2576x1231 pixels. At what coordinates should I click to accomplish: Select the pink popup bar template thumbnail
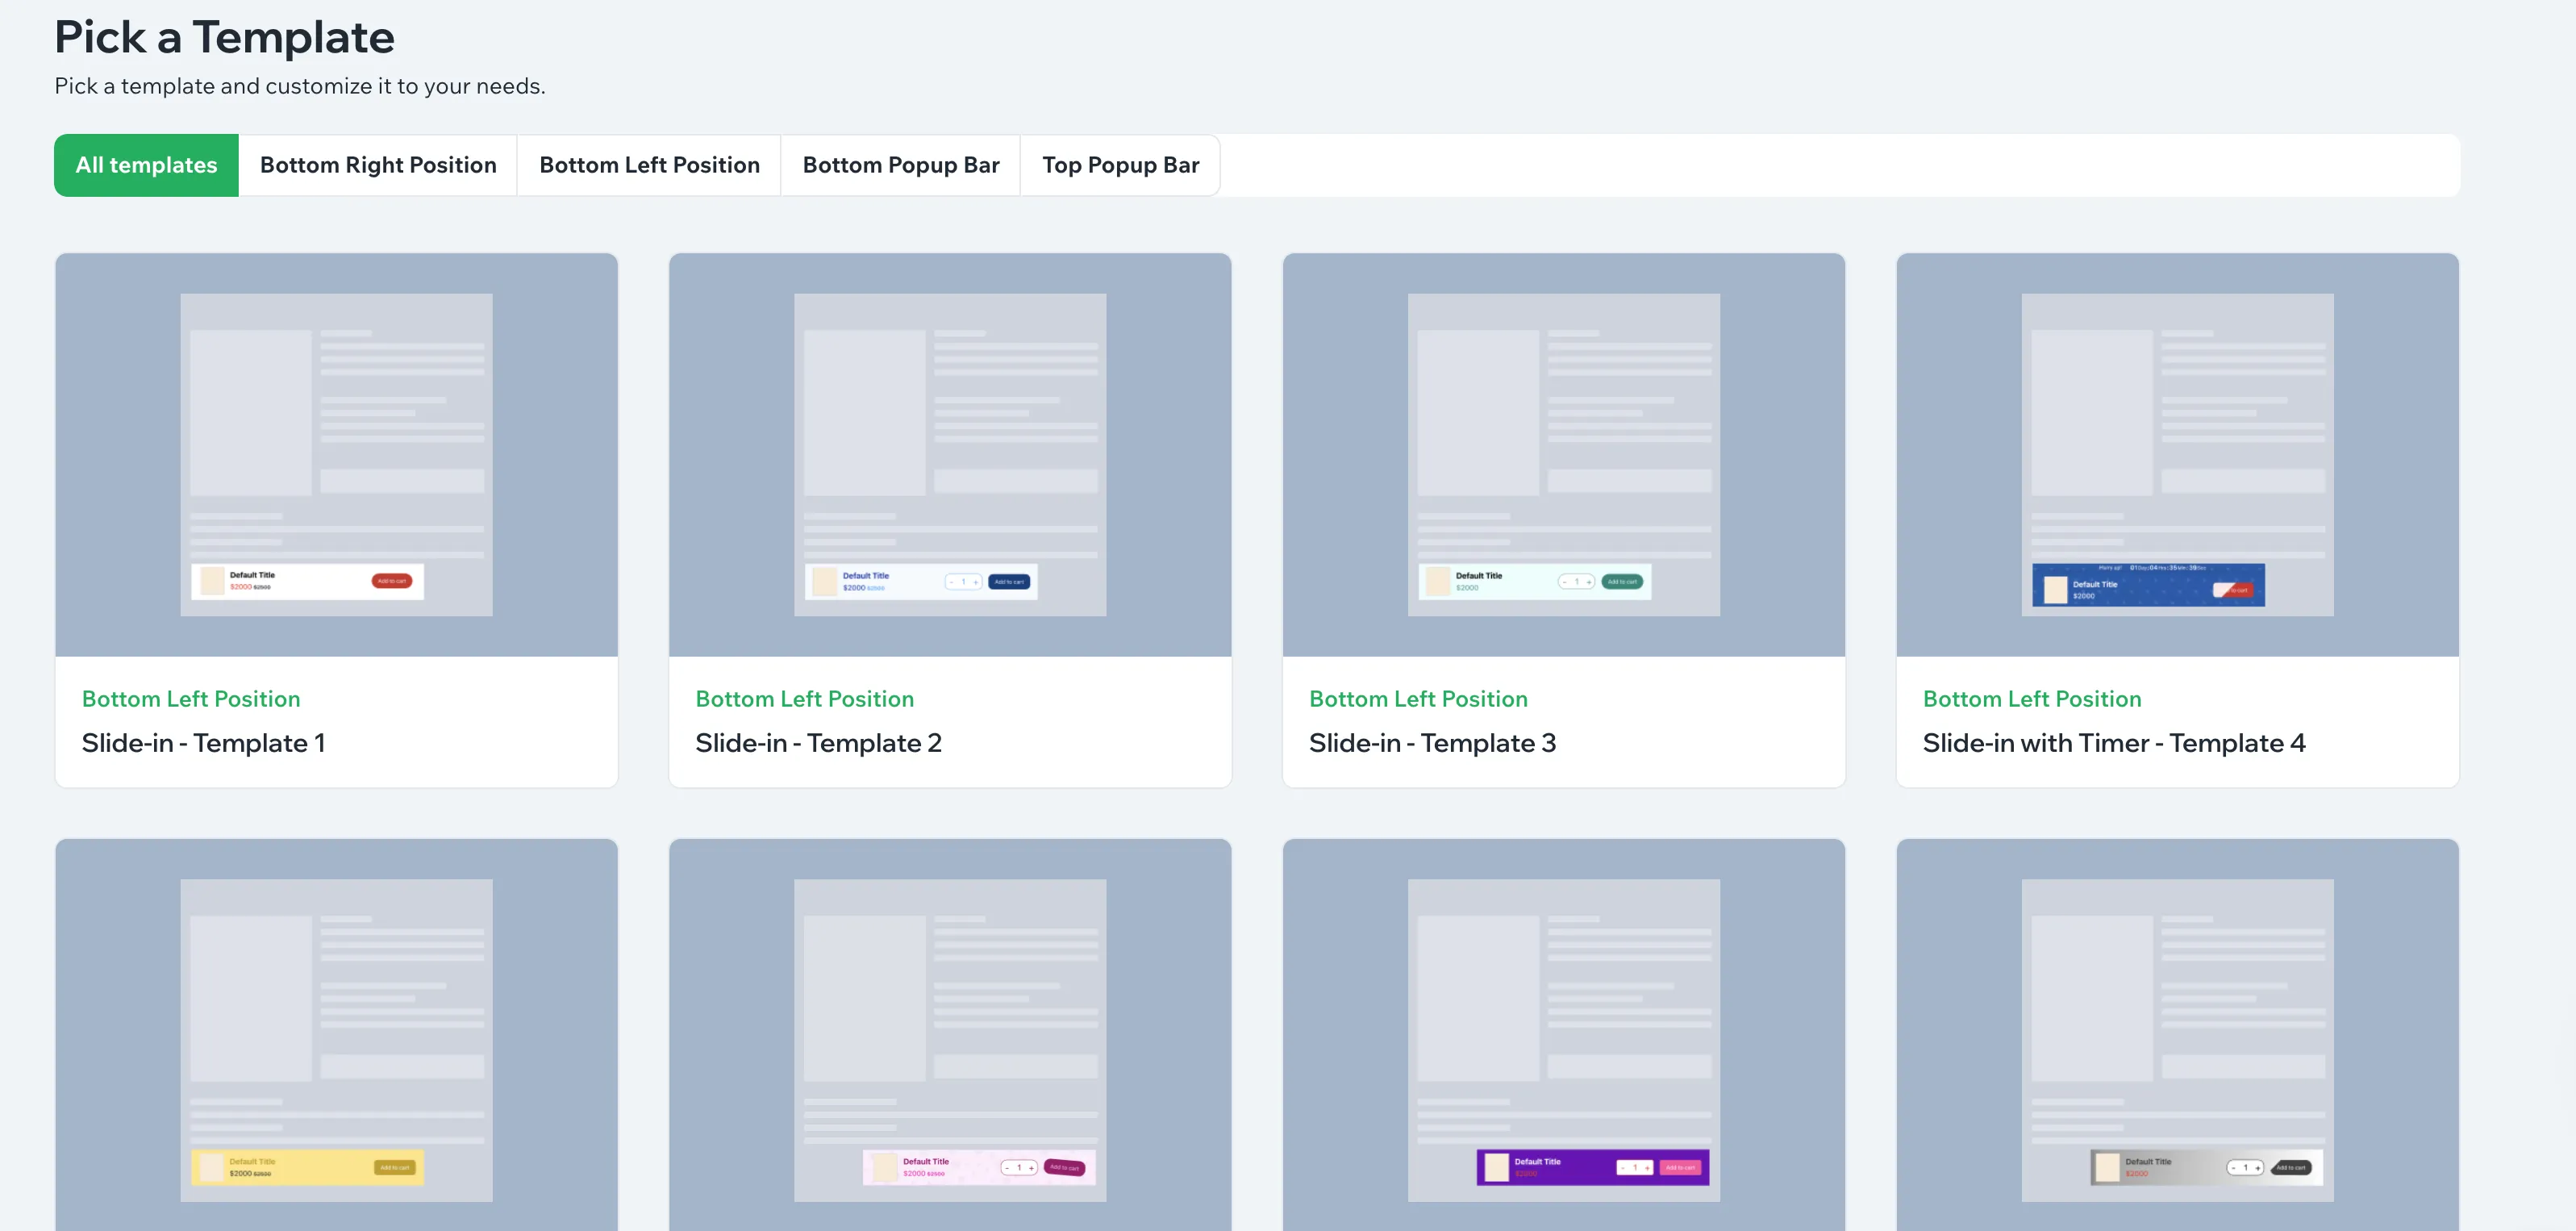click(949, 1038)
